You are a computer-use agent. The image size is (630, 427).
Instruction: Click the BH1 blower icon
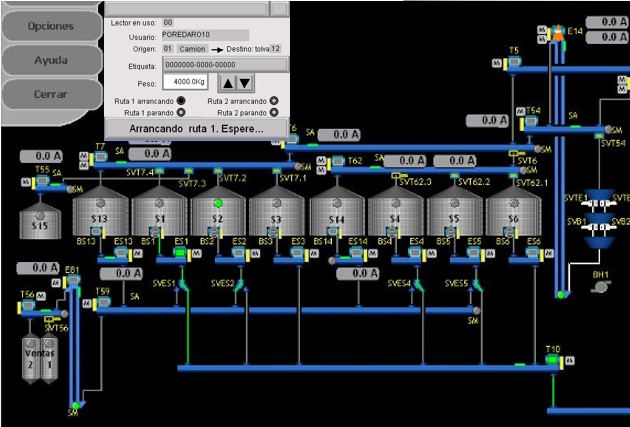(x=600, y=286)
